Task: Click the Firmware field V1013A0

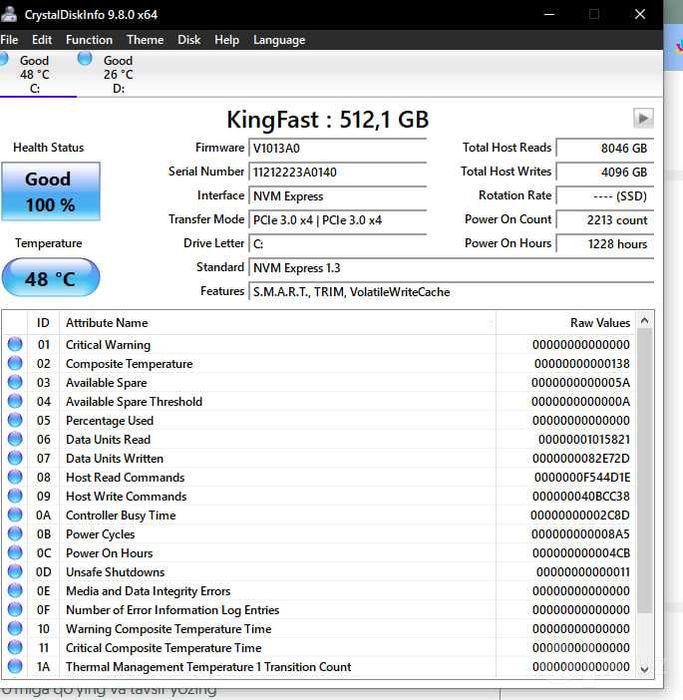Action: click(x=337, y=148)
